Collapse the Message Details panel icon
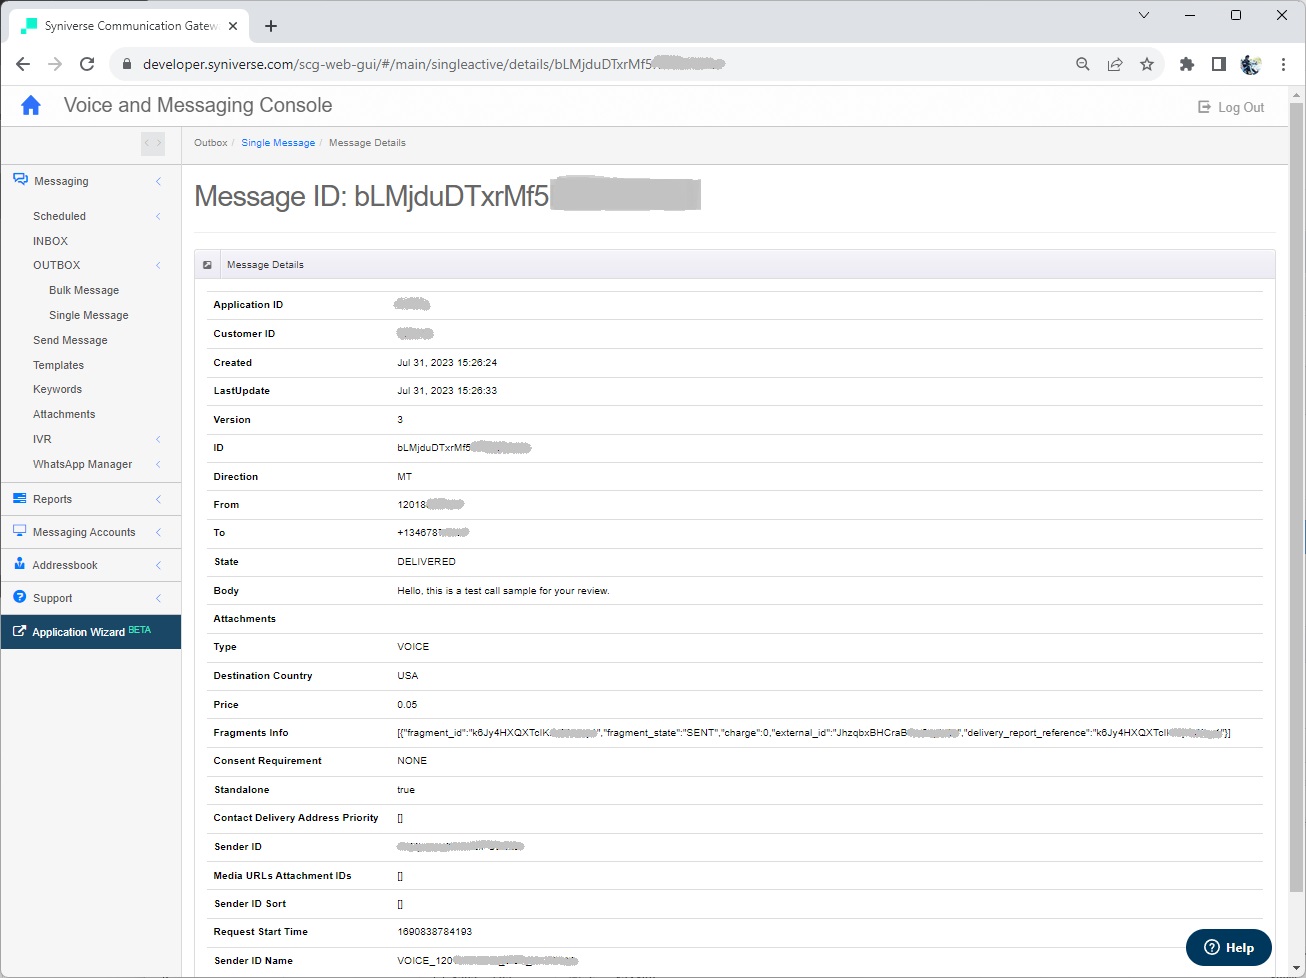 (207, 265)
